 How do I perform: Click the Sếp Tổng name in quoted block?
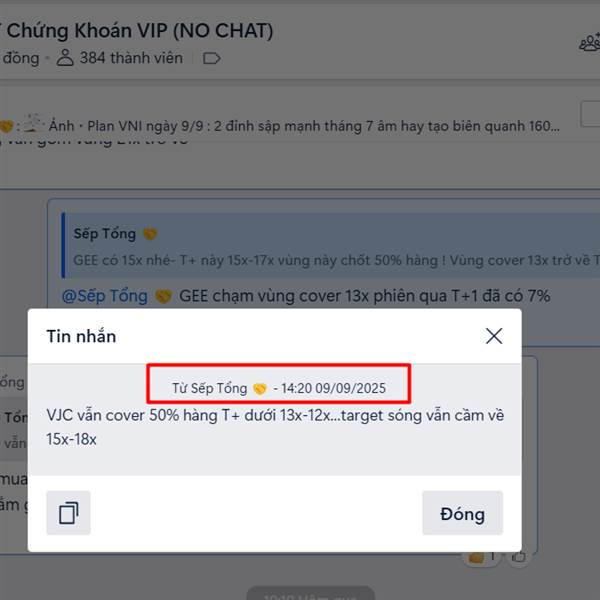point(104,233)
